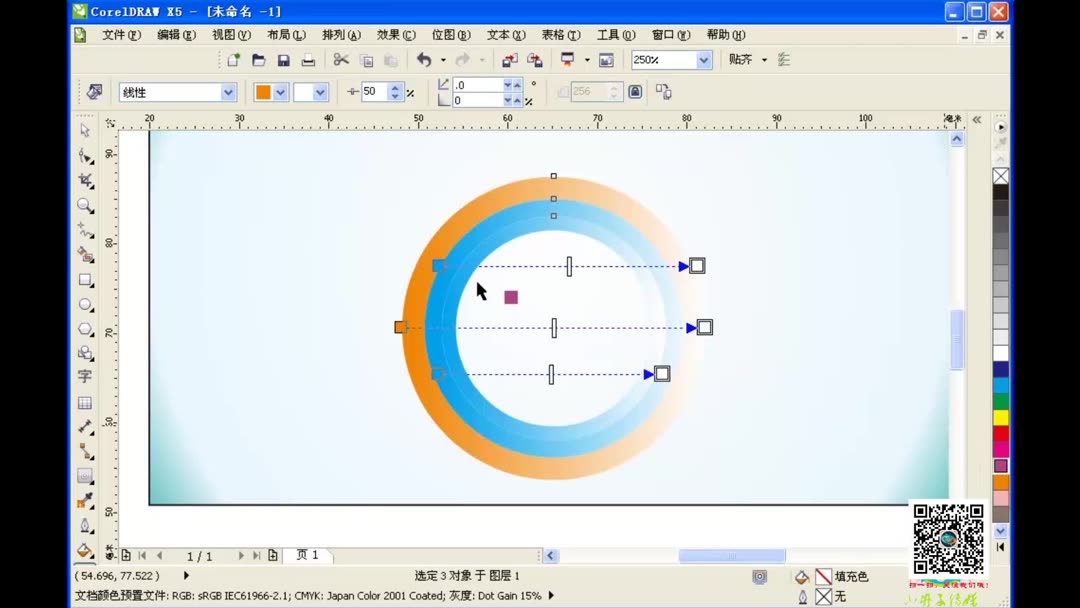Toggle the fountain fill angle lock
This screenshot has width=1080, height=608.
click(636, 91)
